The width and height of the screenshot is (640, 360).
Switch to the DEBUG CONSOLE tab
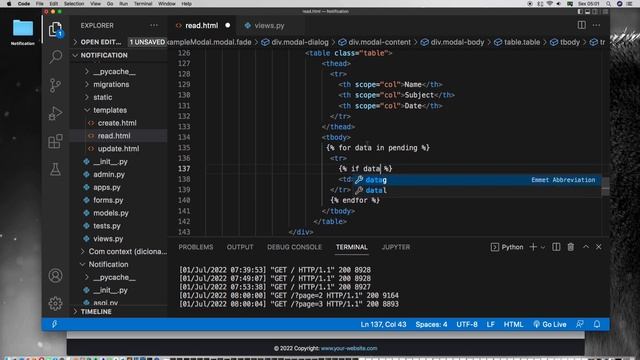(x=294, y=247)
